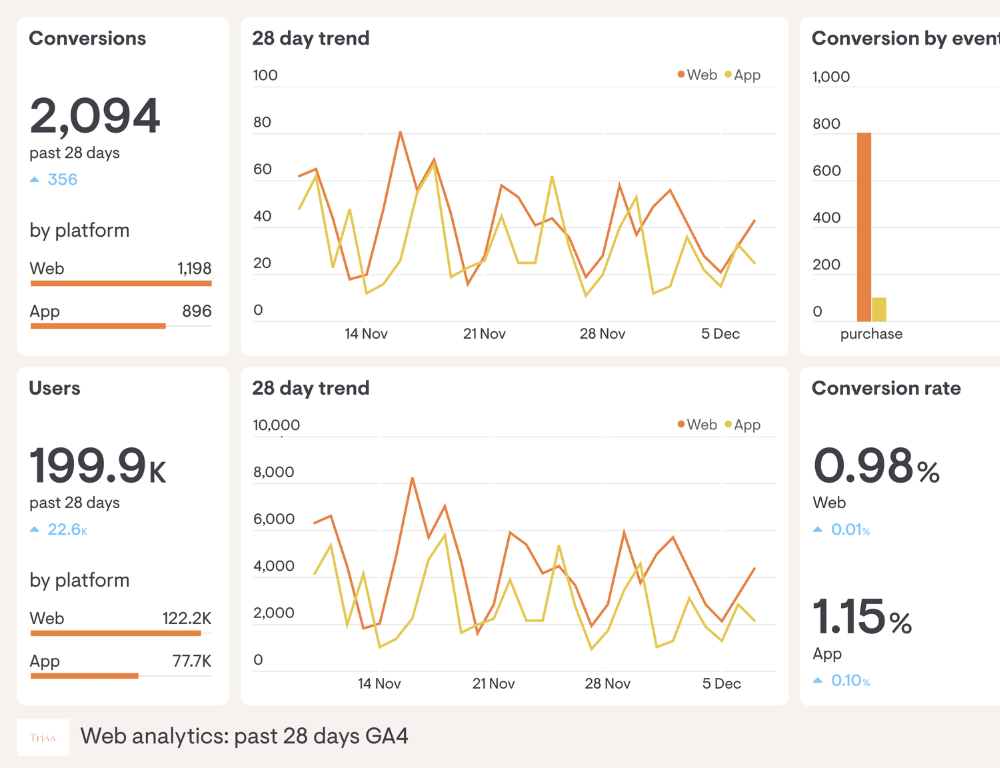The width and height of the screenshot is (1000, 768).
Task: Click the 14 Nov label on Conversions trend
Action: [x=366, y=334]
